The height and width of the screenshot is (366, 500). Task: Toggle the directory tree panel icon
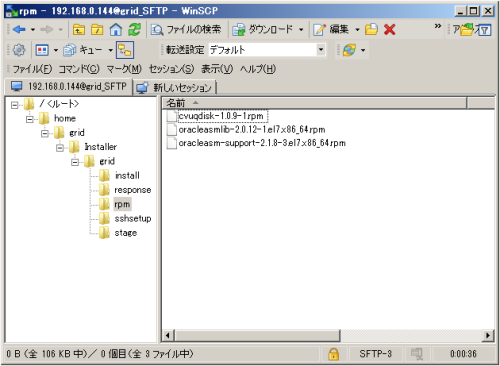point(125,50)
